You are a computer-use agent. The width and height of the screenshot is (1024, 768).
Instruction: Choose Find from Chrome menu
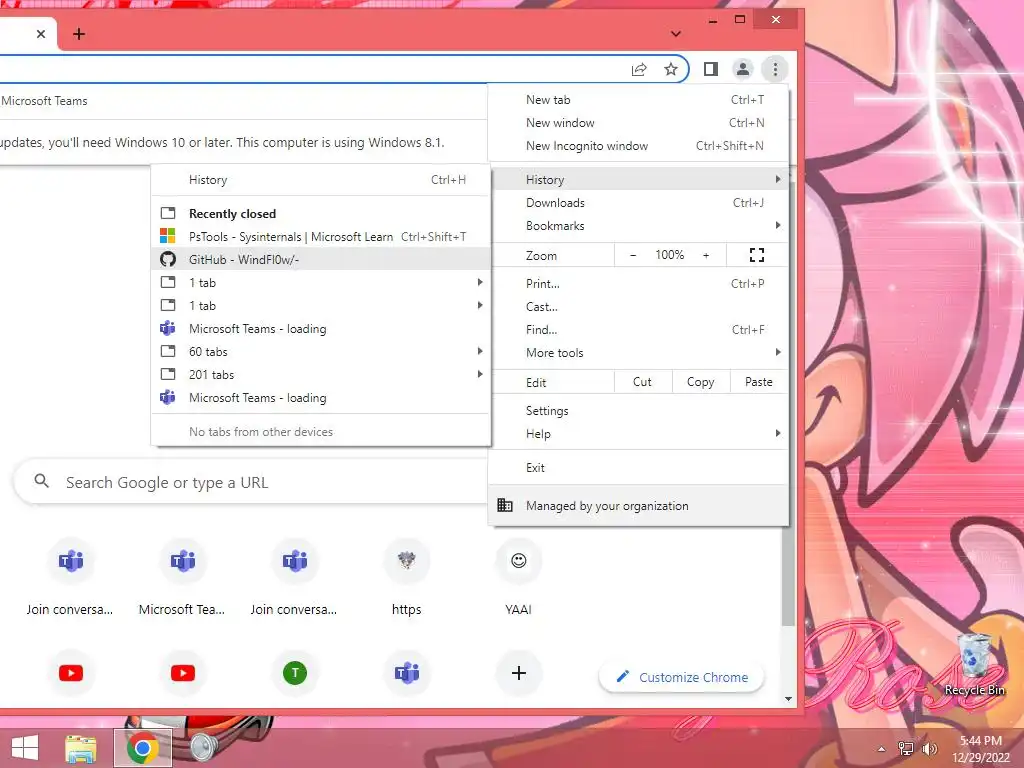click(x=638, y=330)
